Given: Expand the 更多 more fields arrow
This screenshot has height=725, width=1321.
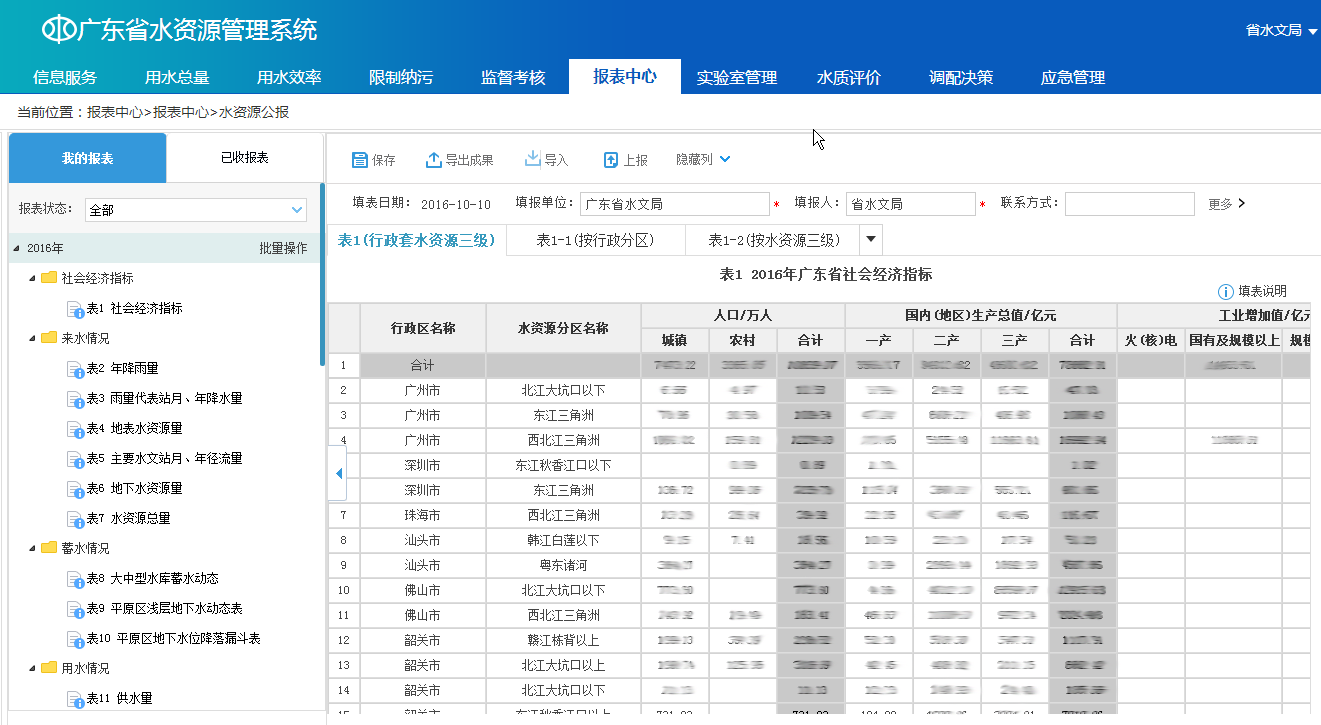Looking at the screenshot, I should 1242,204.
